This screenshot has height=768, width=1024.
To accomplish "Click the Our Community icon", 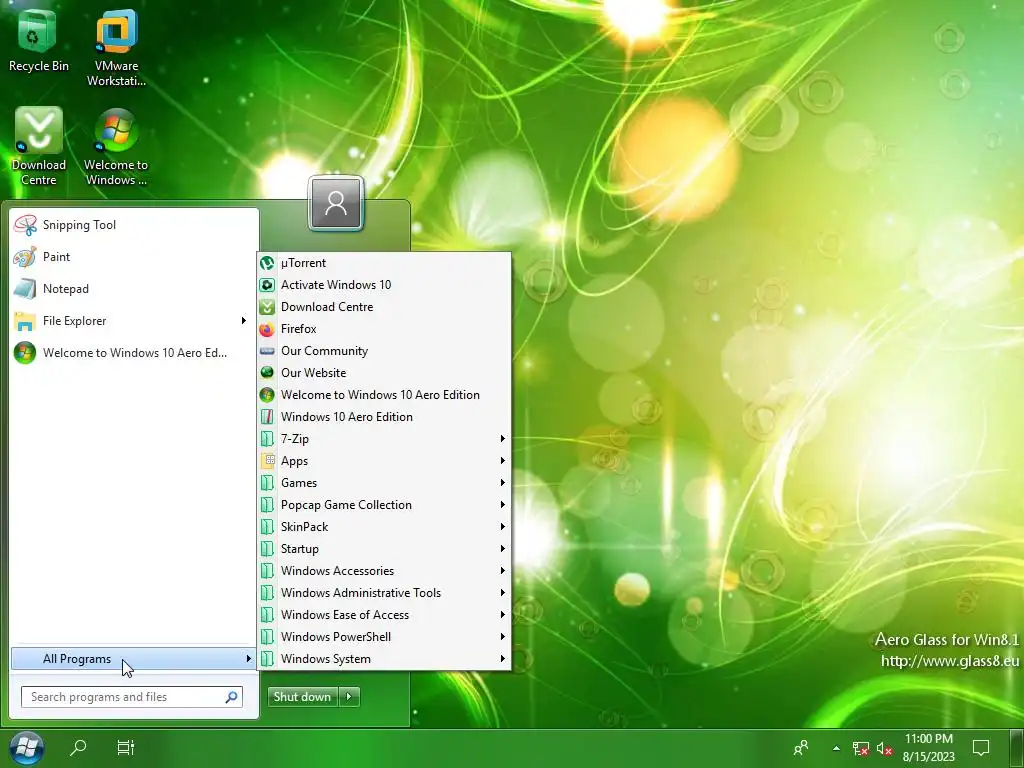I will 266,351.
